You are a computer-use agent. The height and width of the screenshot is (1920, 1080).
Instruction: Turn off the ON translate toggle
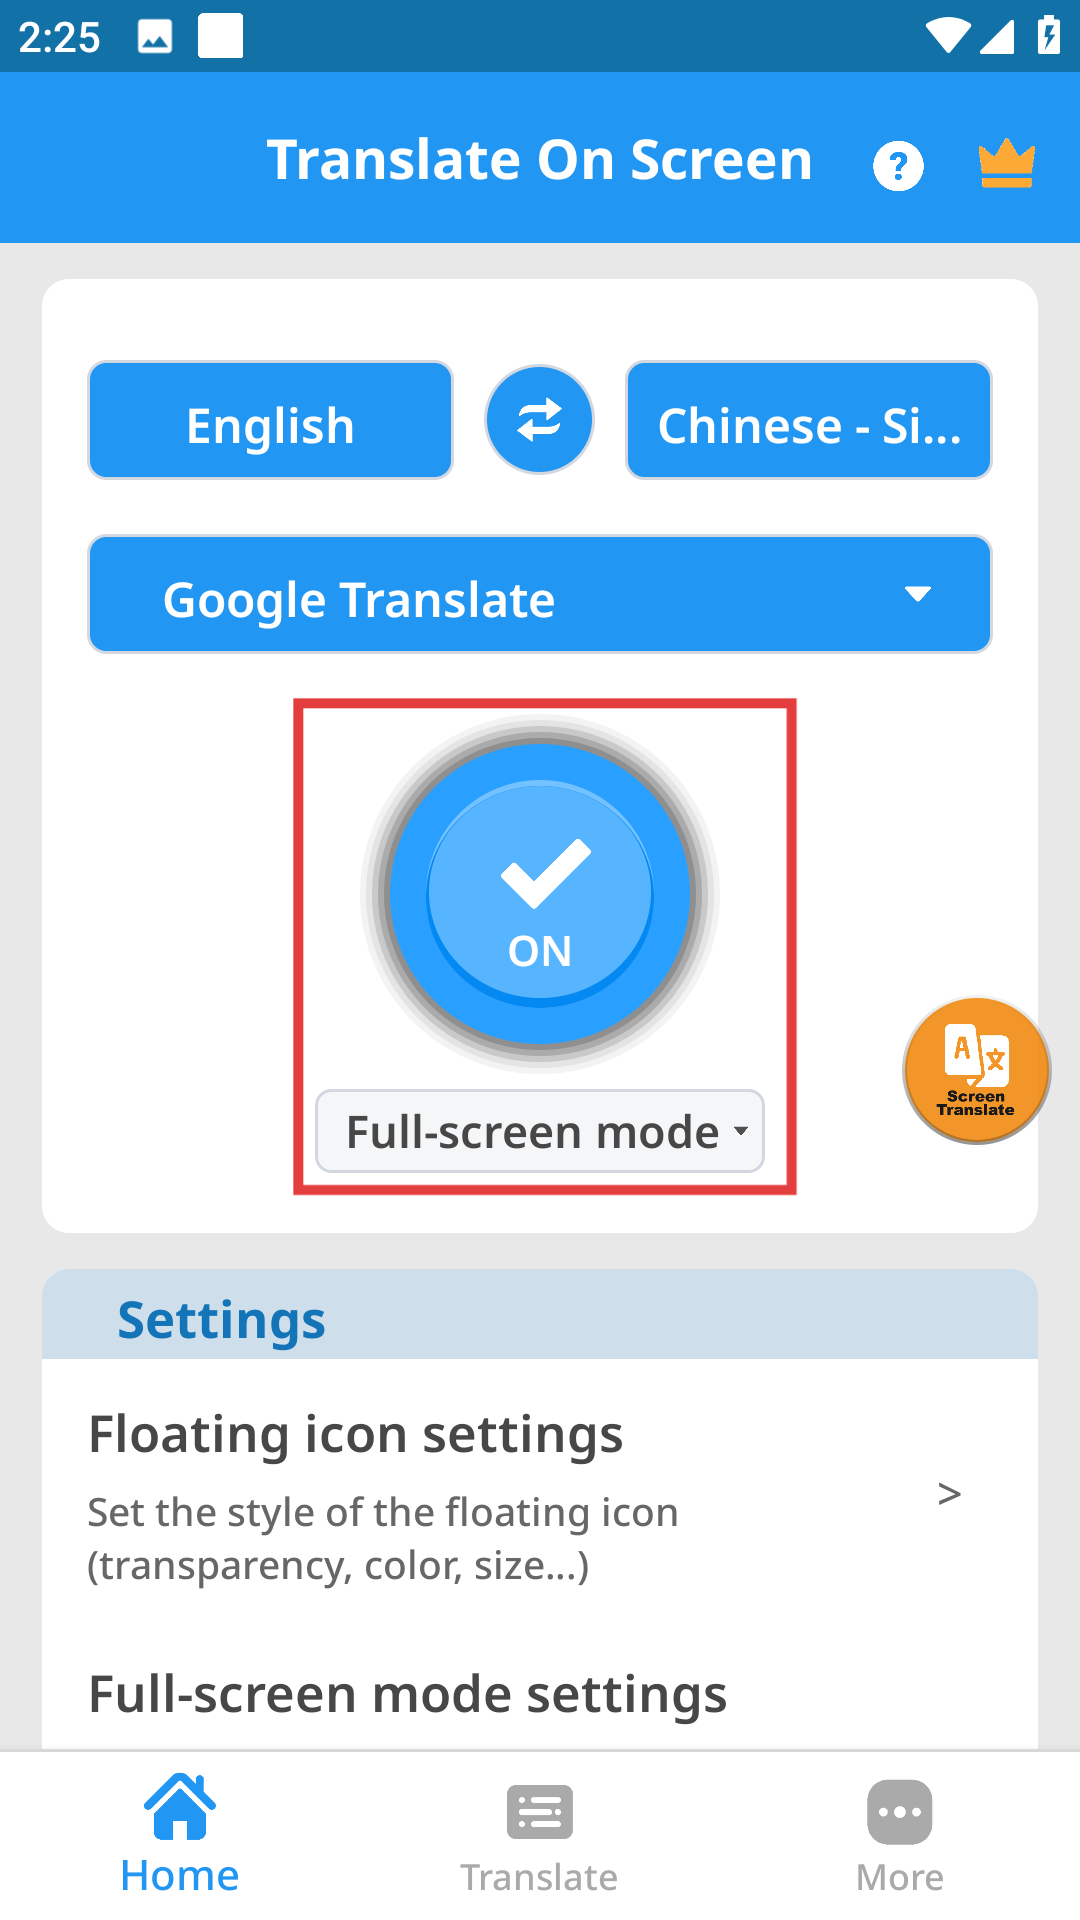tap(540, 894)
